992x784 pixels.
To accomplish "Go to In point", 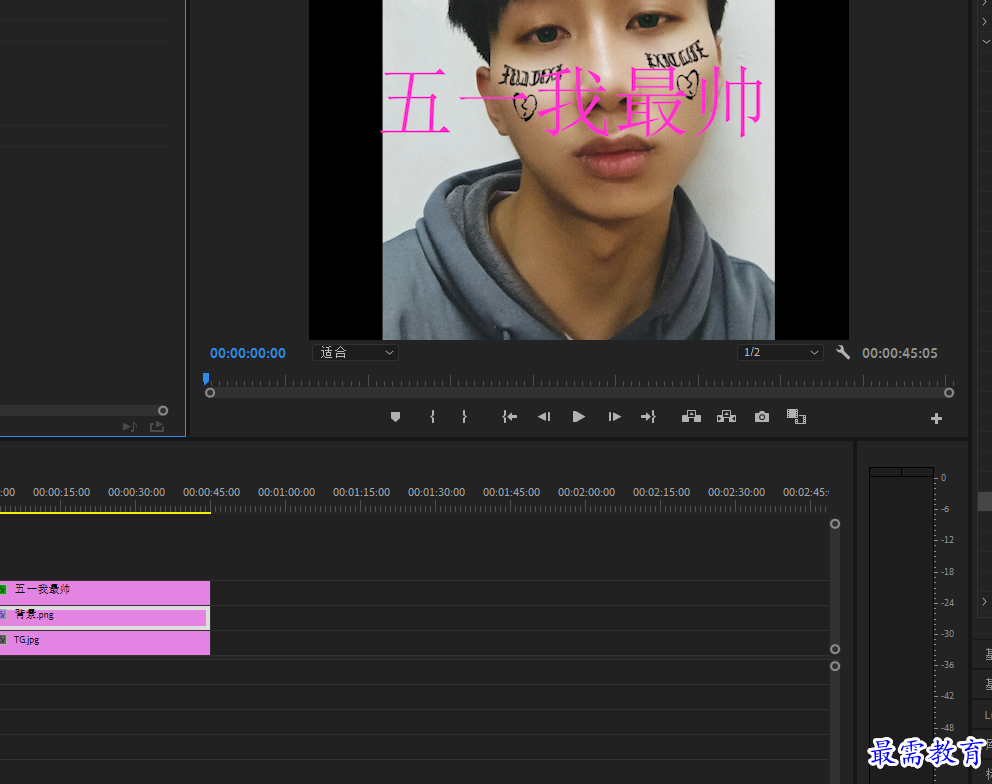I will click(x=509, y=416).
